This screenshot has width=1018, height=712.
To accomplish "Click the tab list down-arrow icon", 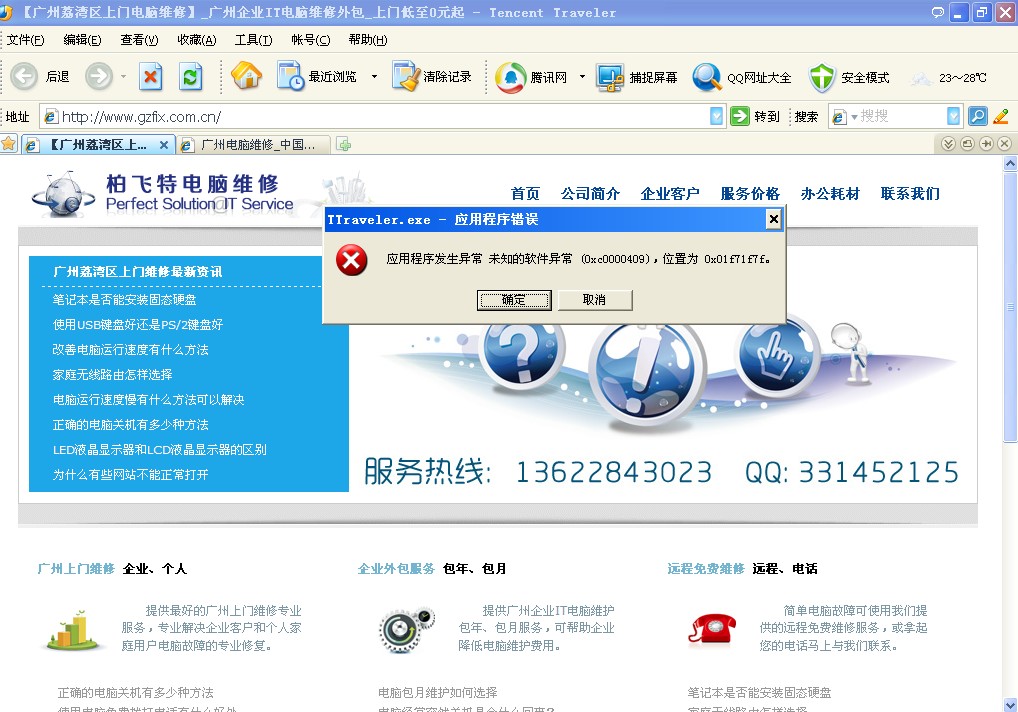I will pos(948,144).
